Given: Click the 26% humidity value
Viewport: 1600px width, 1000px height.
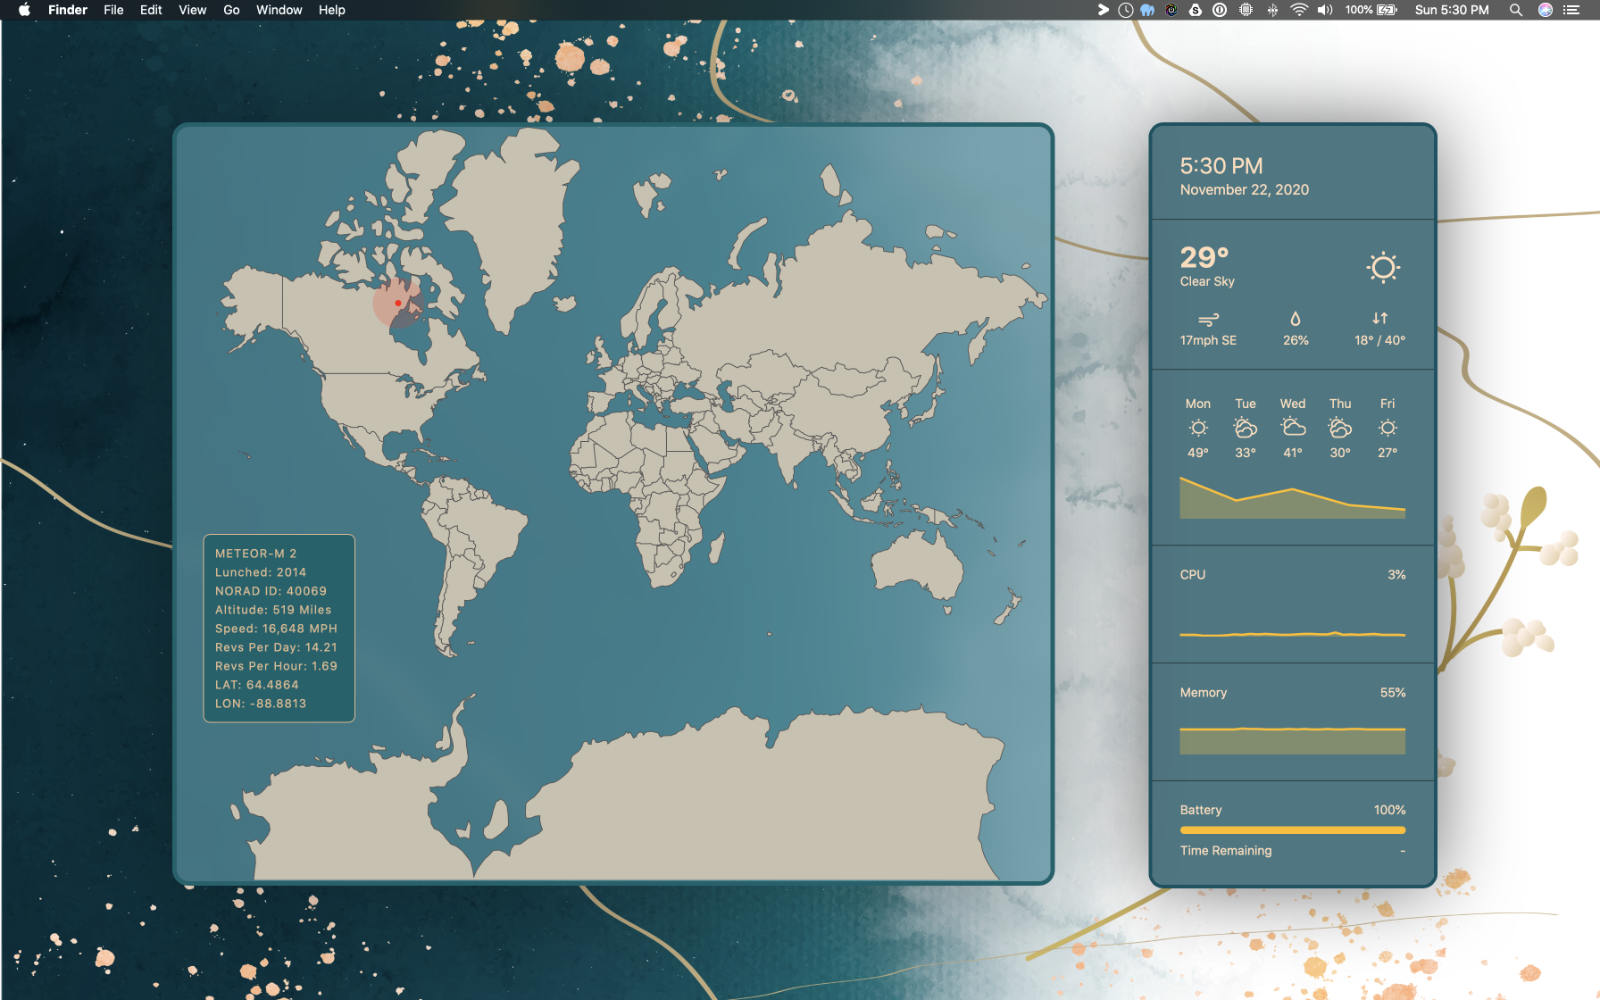Looking at the screenshot, I should click(x=1295, y=341).
